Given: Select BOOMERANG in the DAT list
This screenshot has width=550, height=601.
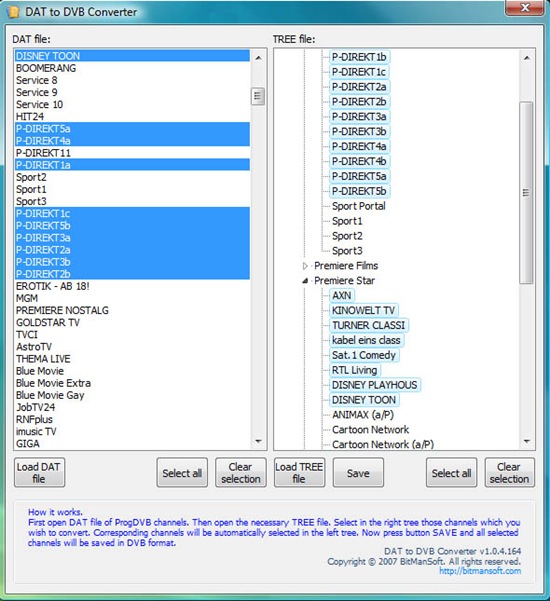Looking at the screenshot, I should [132, 68].
